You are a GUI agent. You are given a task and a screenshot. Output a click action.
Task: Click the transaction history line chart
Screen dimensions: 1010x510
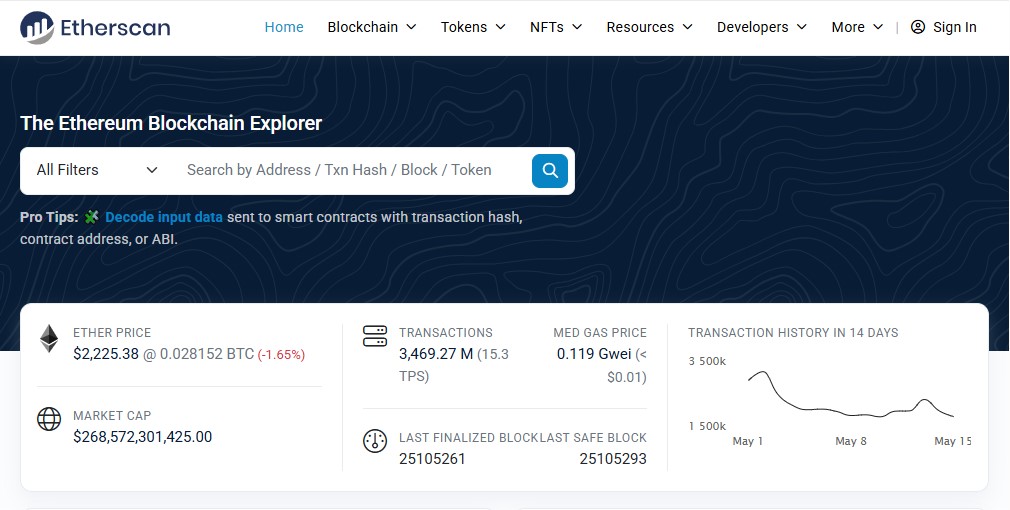[850, 395]
